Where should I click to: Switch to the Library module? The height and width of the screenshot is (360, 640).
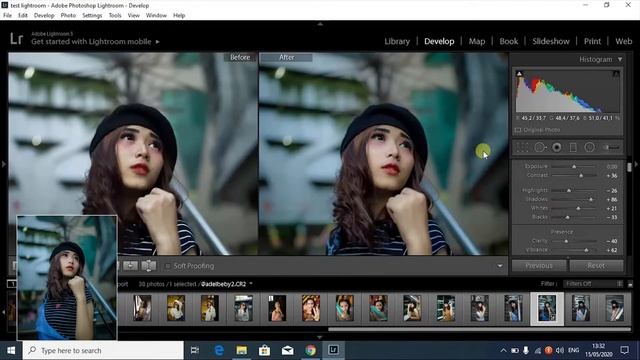(397, 41)
